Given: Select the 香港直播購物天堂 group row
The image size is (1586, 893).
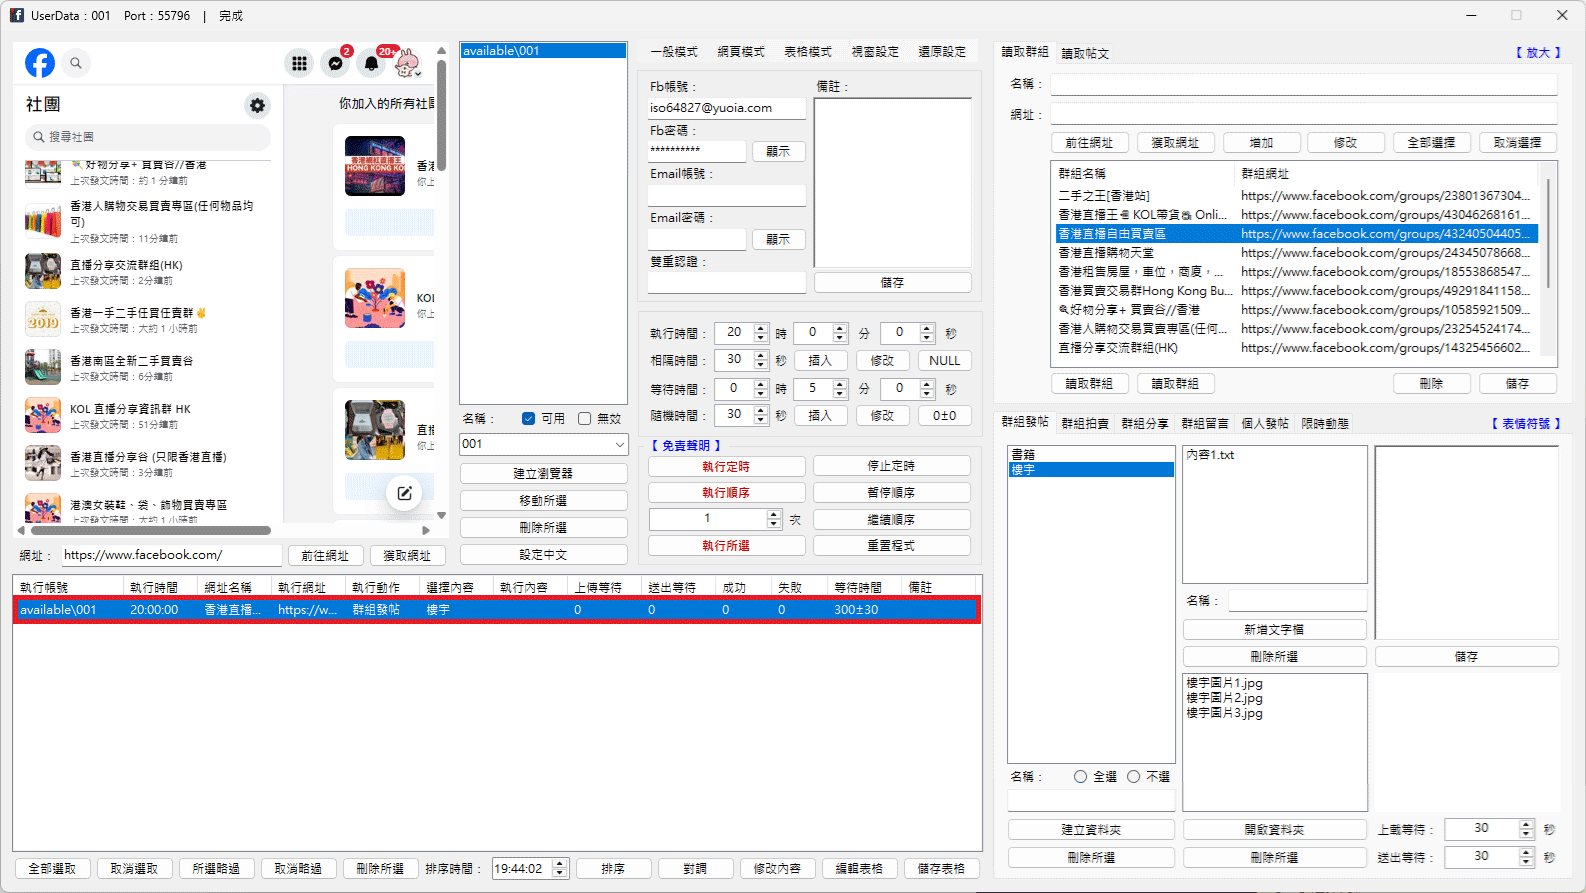Looking at the screenshot, I should point(1297,253).
